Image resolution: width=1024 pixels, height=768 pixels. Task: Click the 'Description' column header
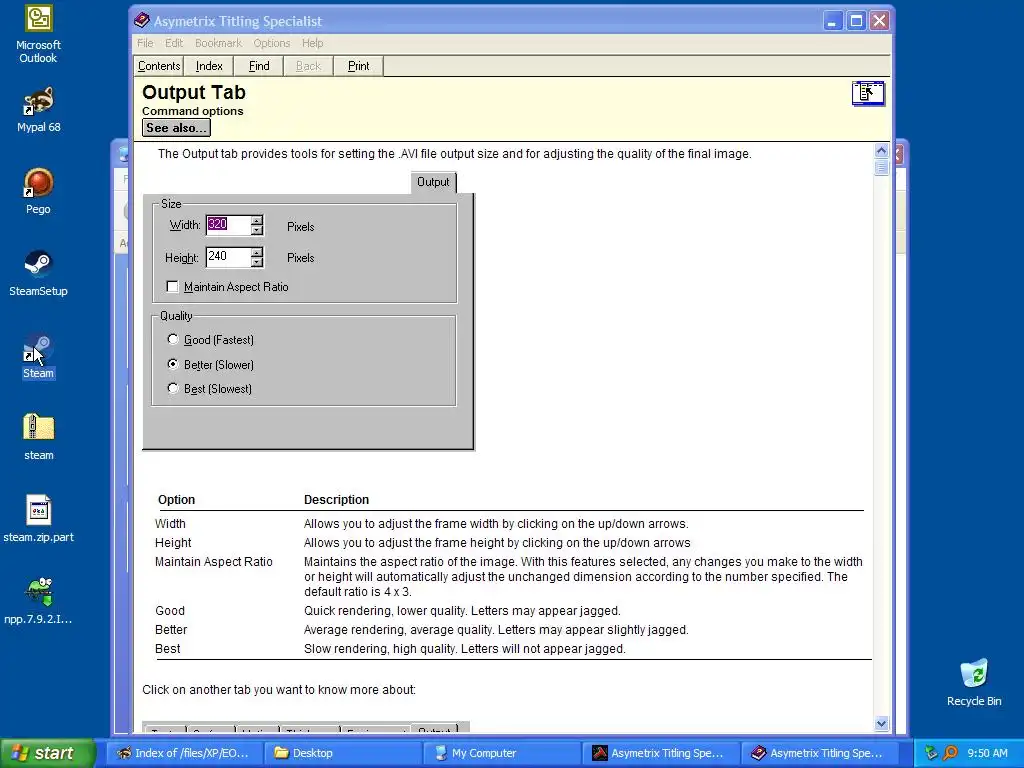pos(336,500)
